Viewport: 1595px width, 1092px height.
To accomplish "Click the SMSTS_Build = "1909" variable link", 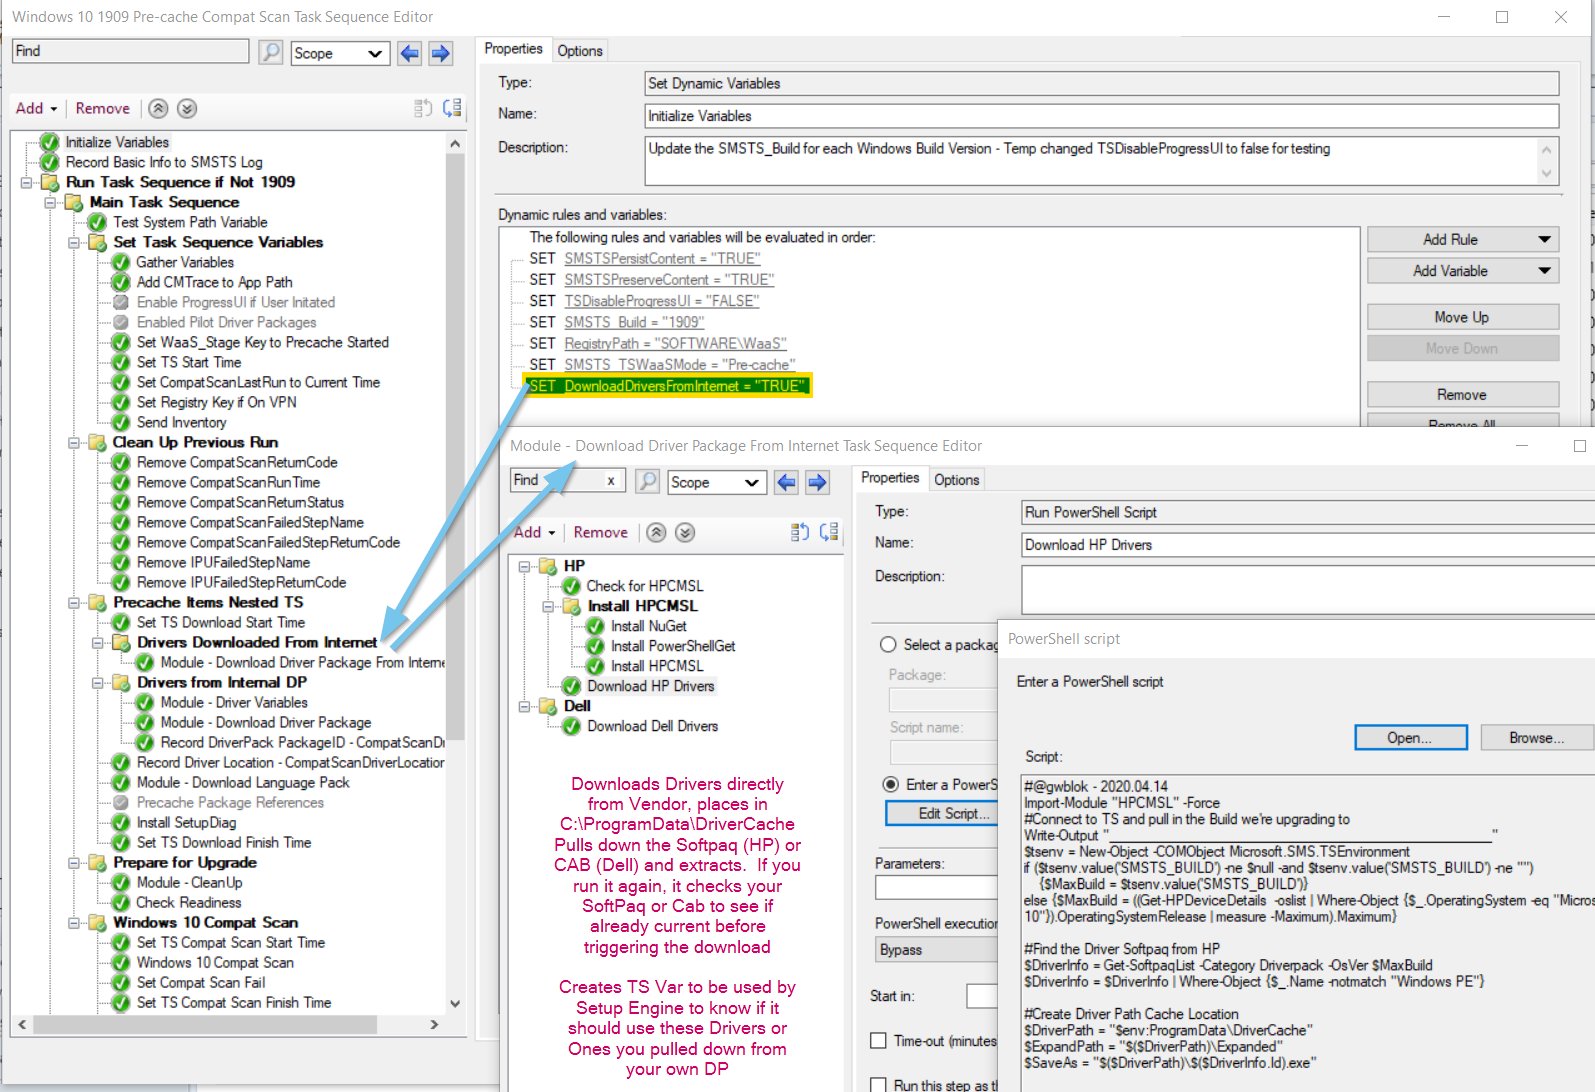I will click(x=634, y=322).
